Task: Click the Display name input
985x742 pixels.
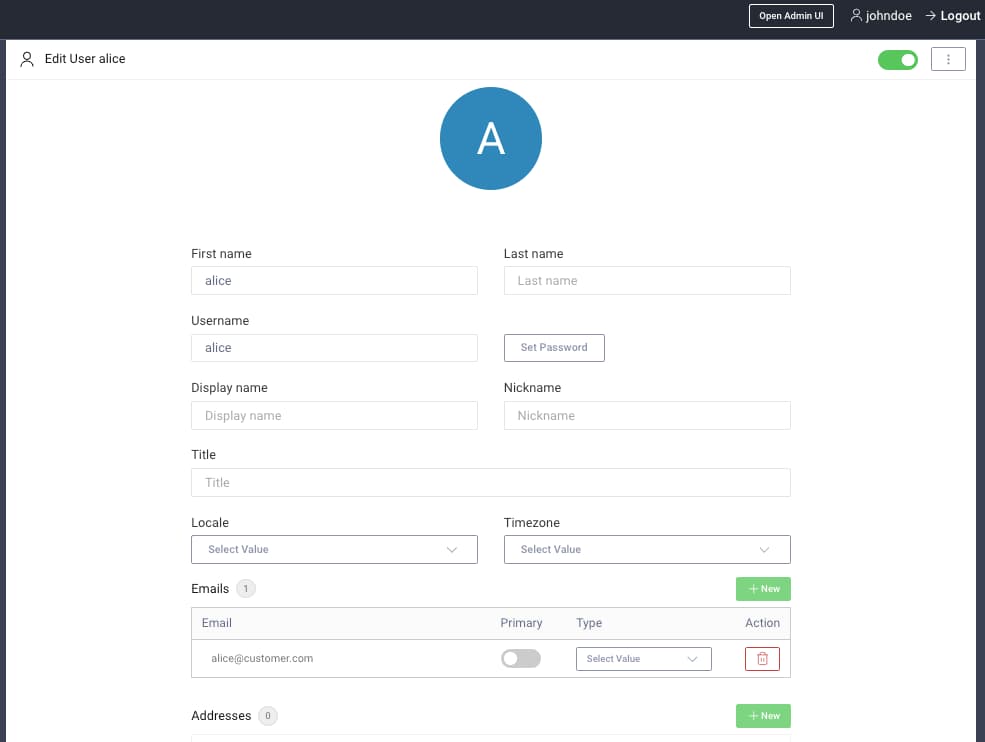Action: (x=334, y=416)
